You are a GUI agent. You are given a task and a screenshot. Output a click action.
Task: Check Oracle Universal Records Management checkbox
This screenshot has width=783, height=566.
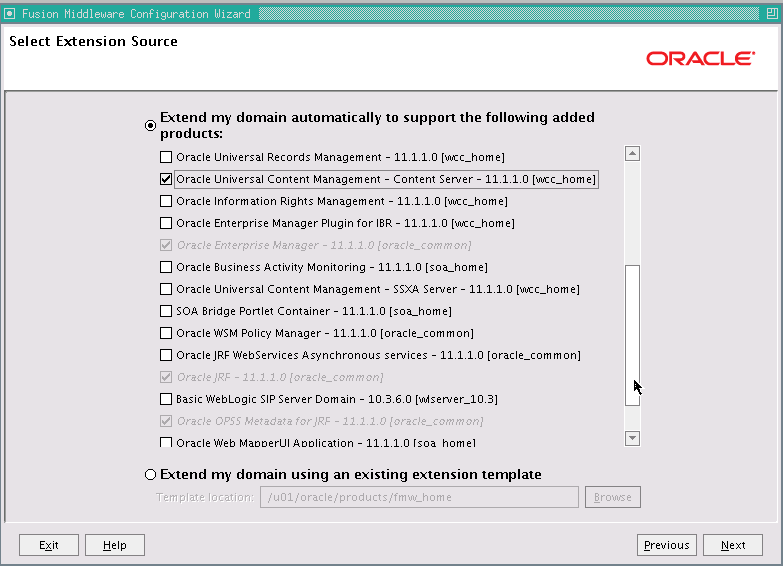click(x=166, y=157)
